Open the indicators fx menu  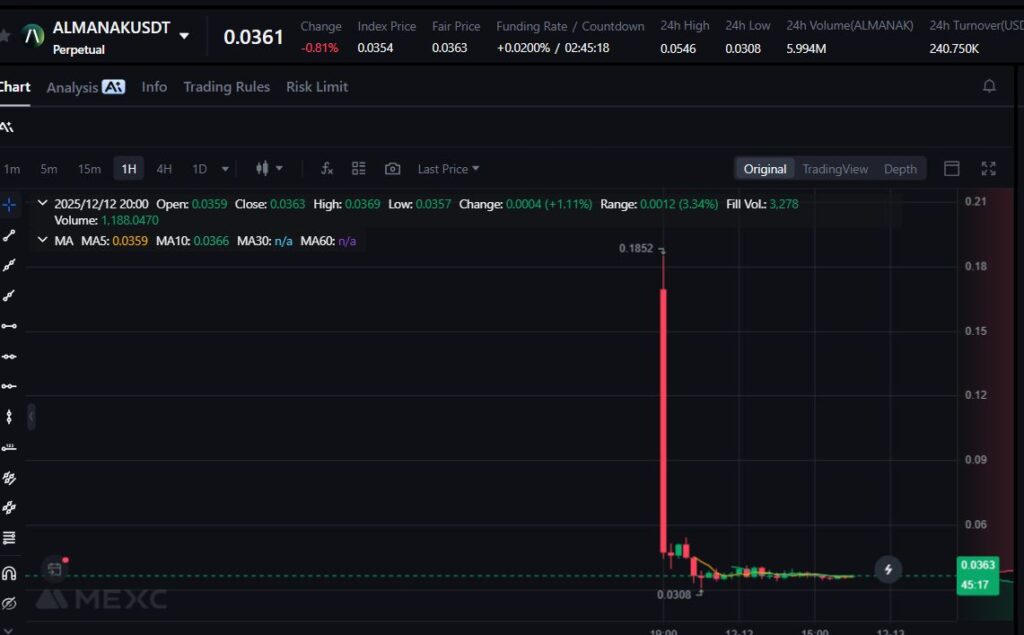(x=326, y=169)
